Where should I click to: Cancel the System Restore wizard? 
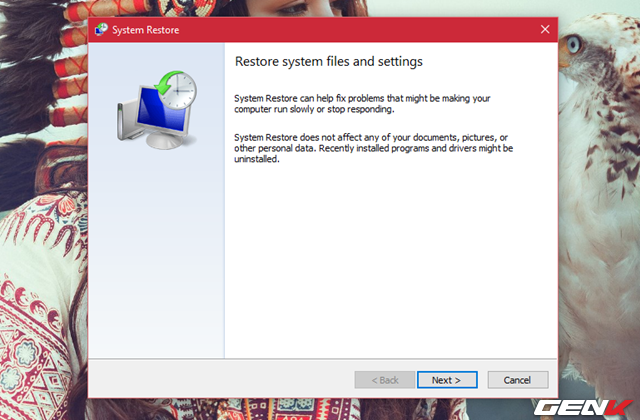click(x=518, y=380)
